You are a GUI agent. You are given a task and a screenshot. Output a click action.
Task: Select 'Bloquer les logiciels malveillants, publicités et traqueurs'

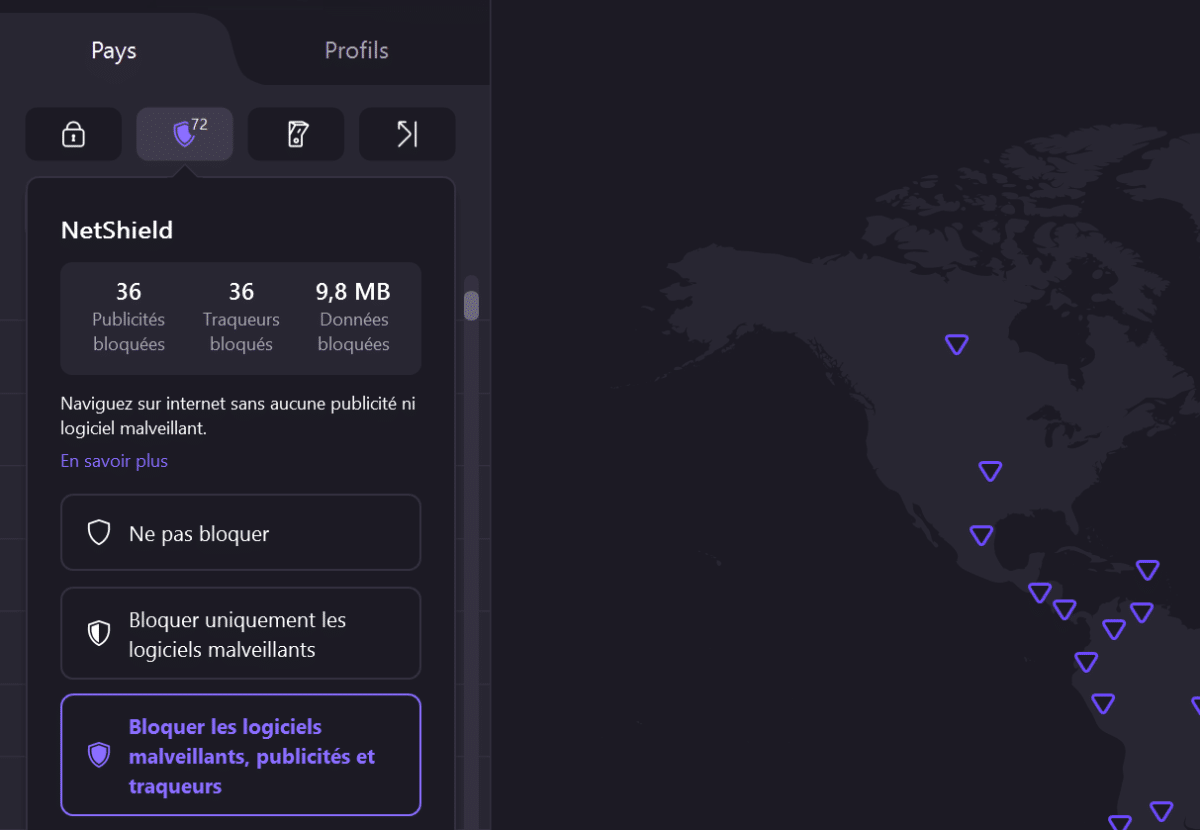click(x=241, y=755)
